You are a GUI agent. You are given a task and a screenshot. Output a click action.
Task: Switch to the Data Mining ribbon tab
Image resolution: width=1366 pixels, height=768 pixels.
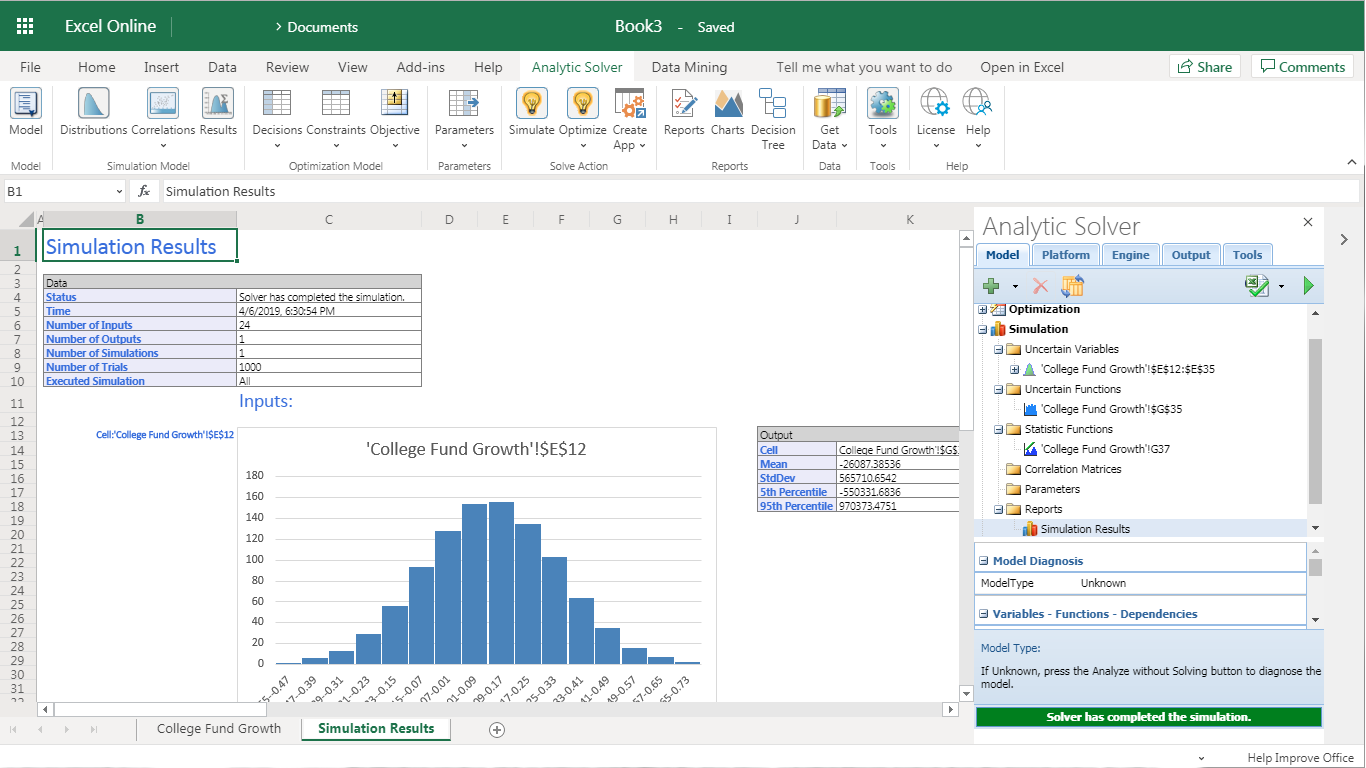[689, 67]
